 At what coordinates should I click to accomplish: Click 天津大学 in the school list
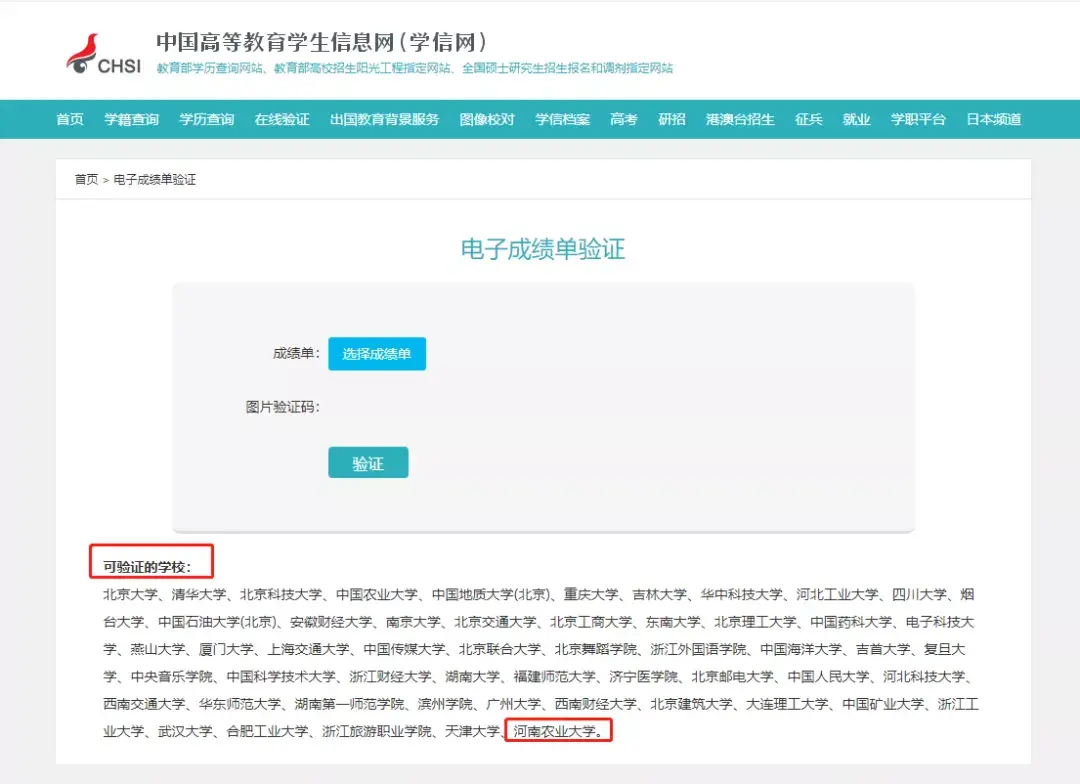pyautogui.click(x=472, y=731)
